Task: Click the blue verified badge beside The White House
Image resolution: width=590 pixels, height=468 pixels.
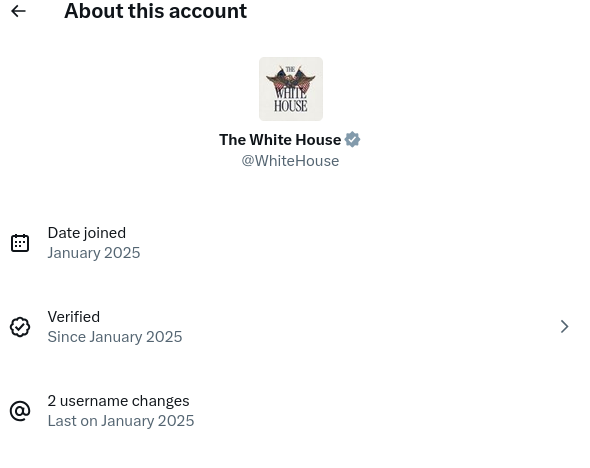Action: [352, 140]
